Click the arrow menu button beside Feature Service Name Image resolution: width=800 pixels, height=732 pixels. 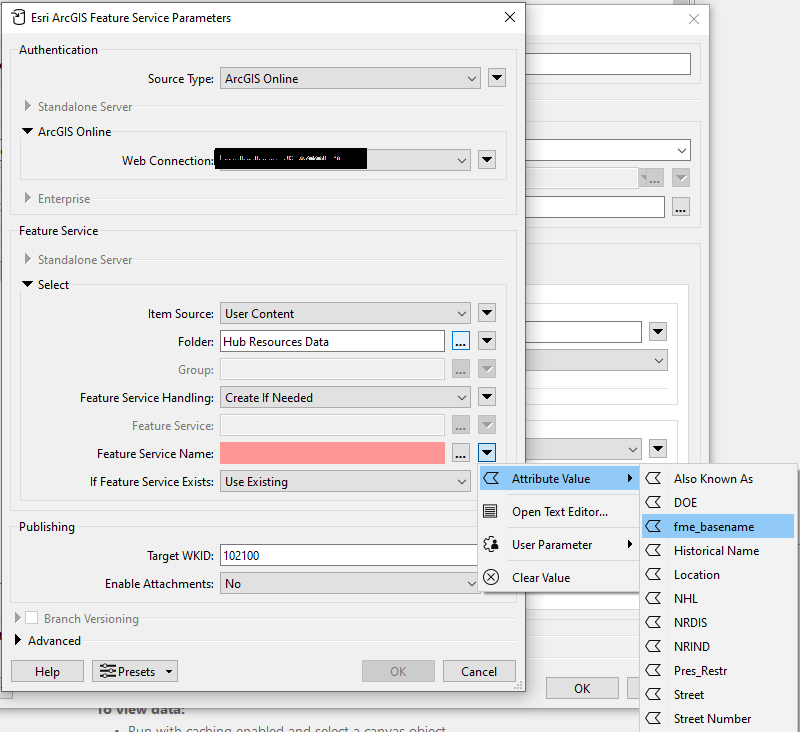pos(487,452)
